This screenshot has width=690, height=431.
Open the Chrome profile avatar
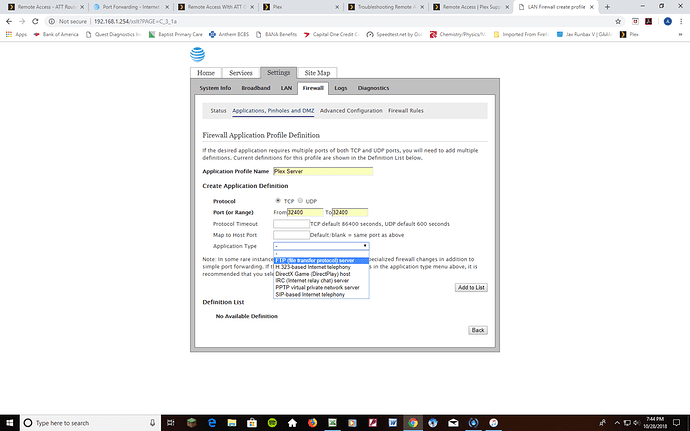(668, 21)
